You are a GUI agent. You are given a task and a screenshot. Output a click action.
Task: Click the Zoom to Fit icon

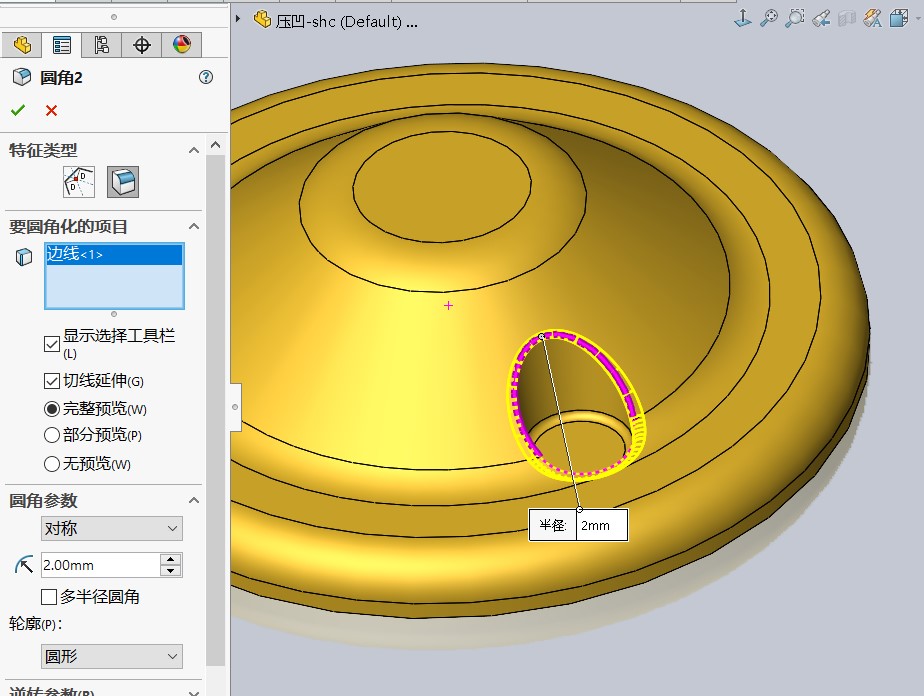coord(769,18)
